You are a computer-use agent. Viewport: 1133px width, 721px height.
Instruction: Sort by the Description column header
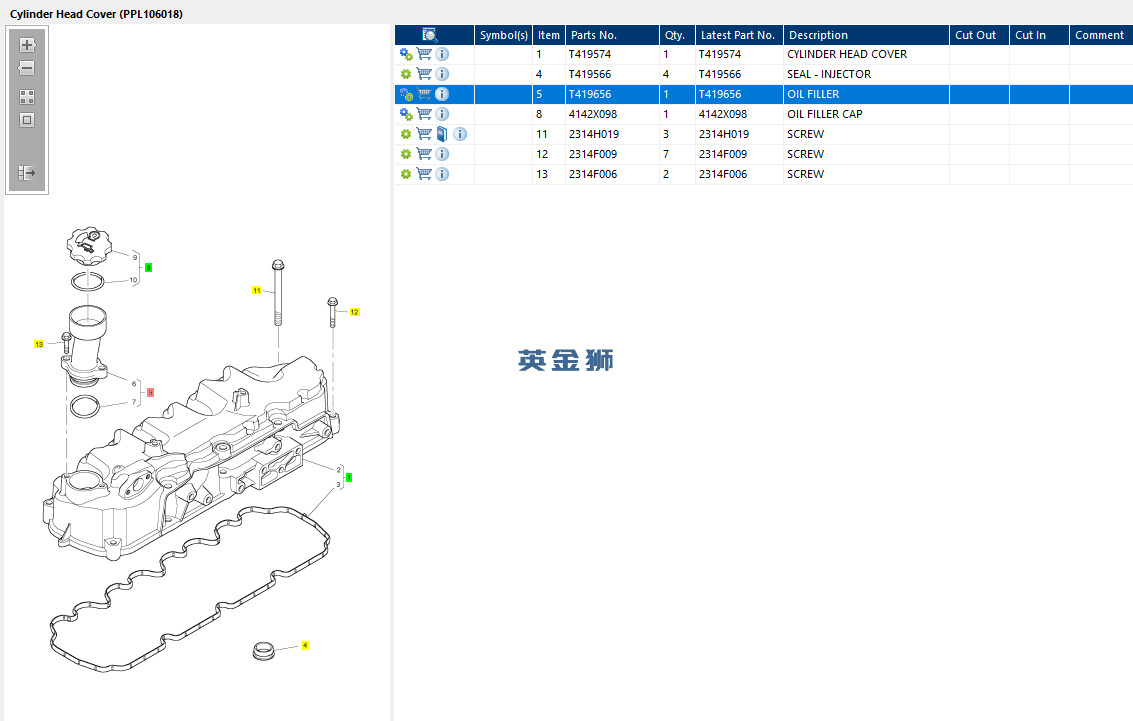coord(866,35)
